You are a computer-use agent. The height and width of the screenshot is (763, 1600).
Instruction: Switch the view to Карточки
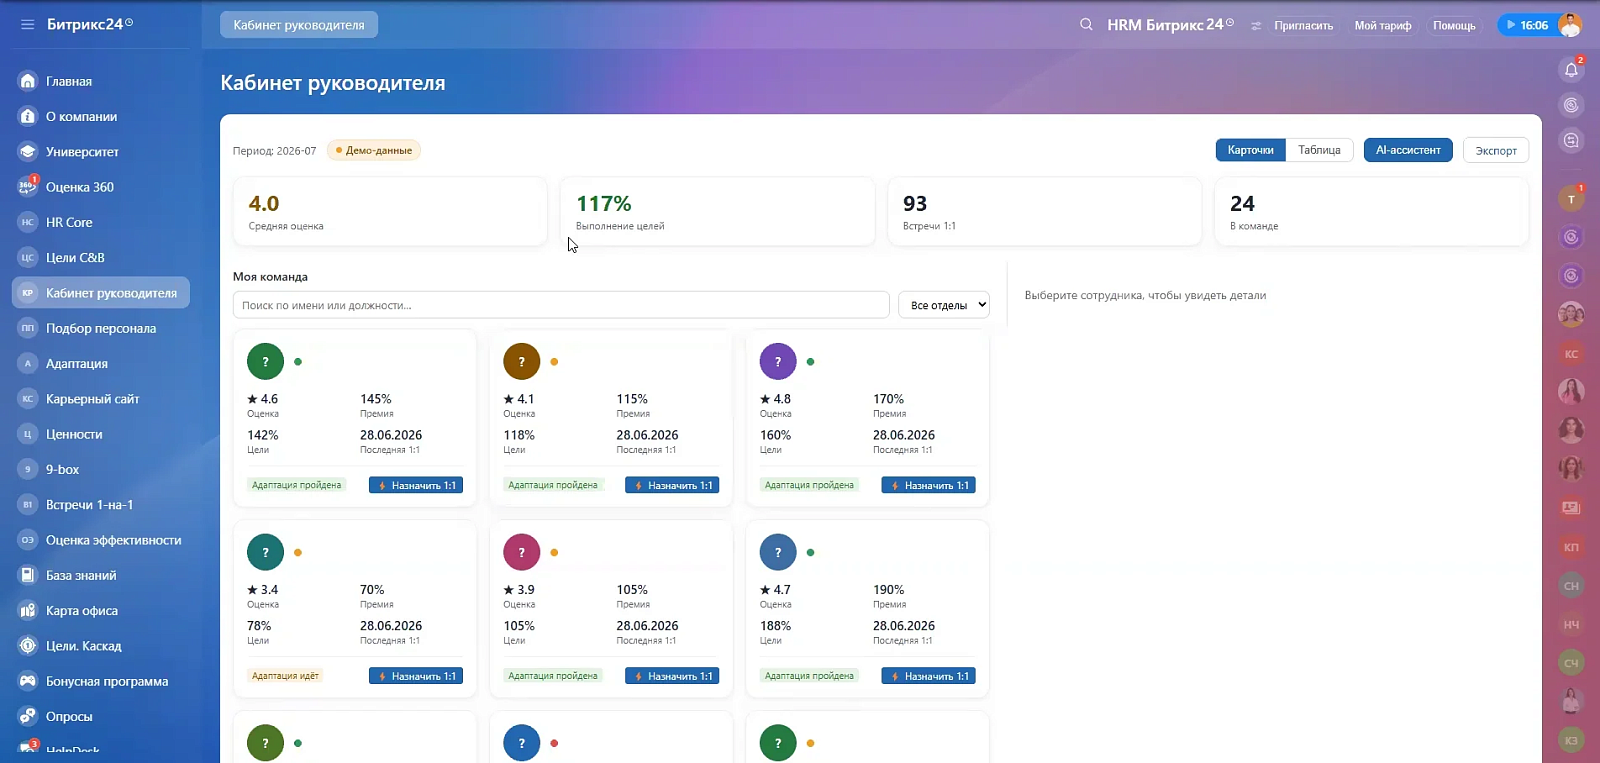[x=1250, y=150]
